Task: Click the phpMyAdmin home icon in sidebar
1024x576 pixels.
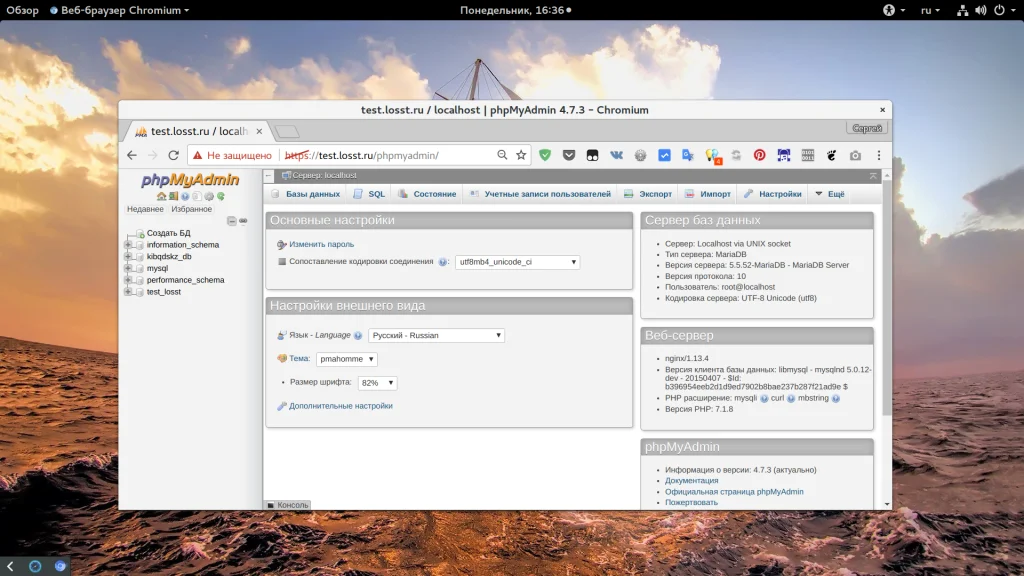Action: coord(161,196)
